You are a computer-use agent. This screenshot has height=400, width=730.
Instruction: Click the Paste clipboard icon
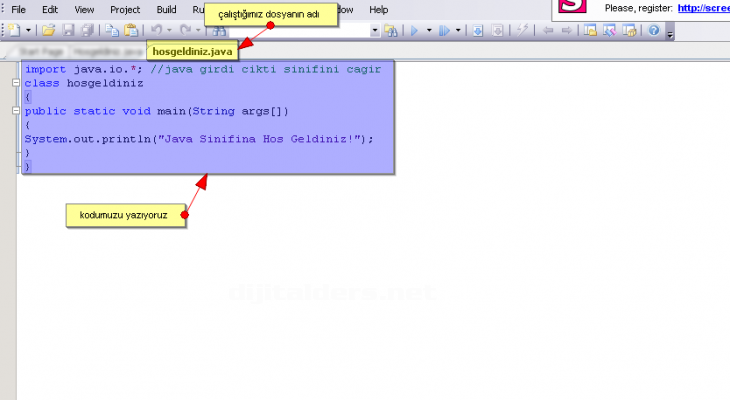[x=131, y=30]
